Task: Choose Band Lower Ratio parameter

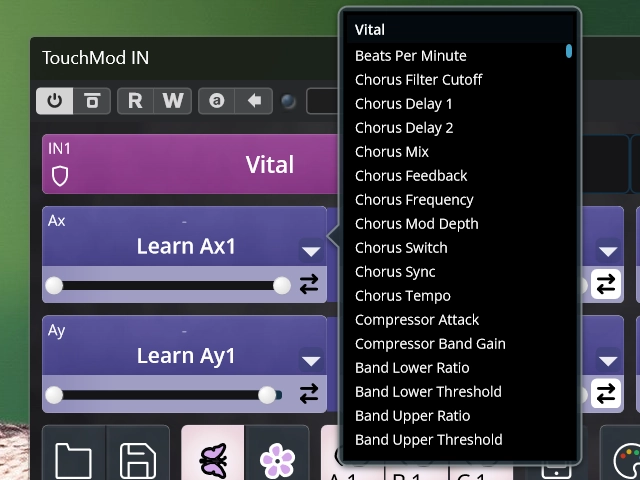Action: coord(460,368)
